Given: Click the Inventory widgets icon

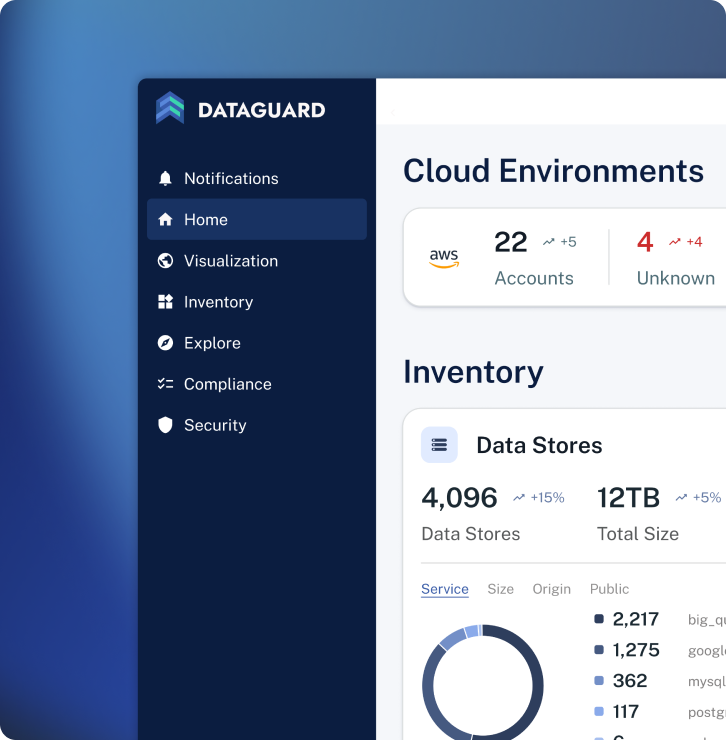Looking at the screenshot, I should [166, 301].
